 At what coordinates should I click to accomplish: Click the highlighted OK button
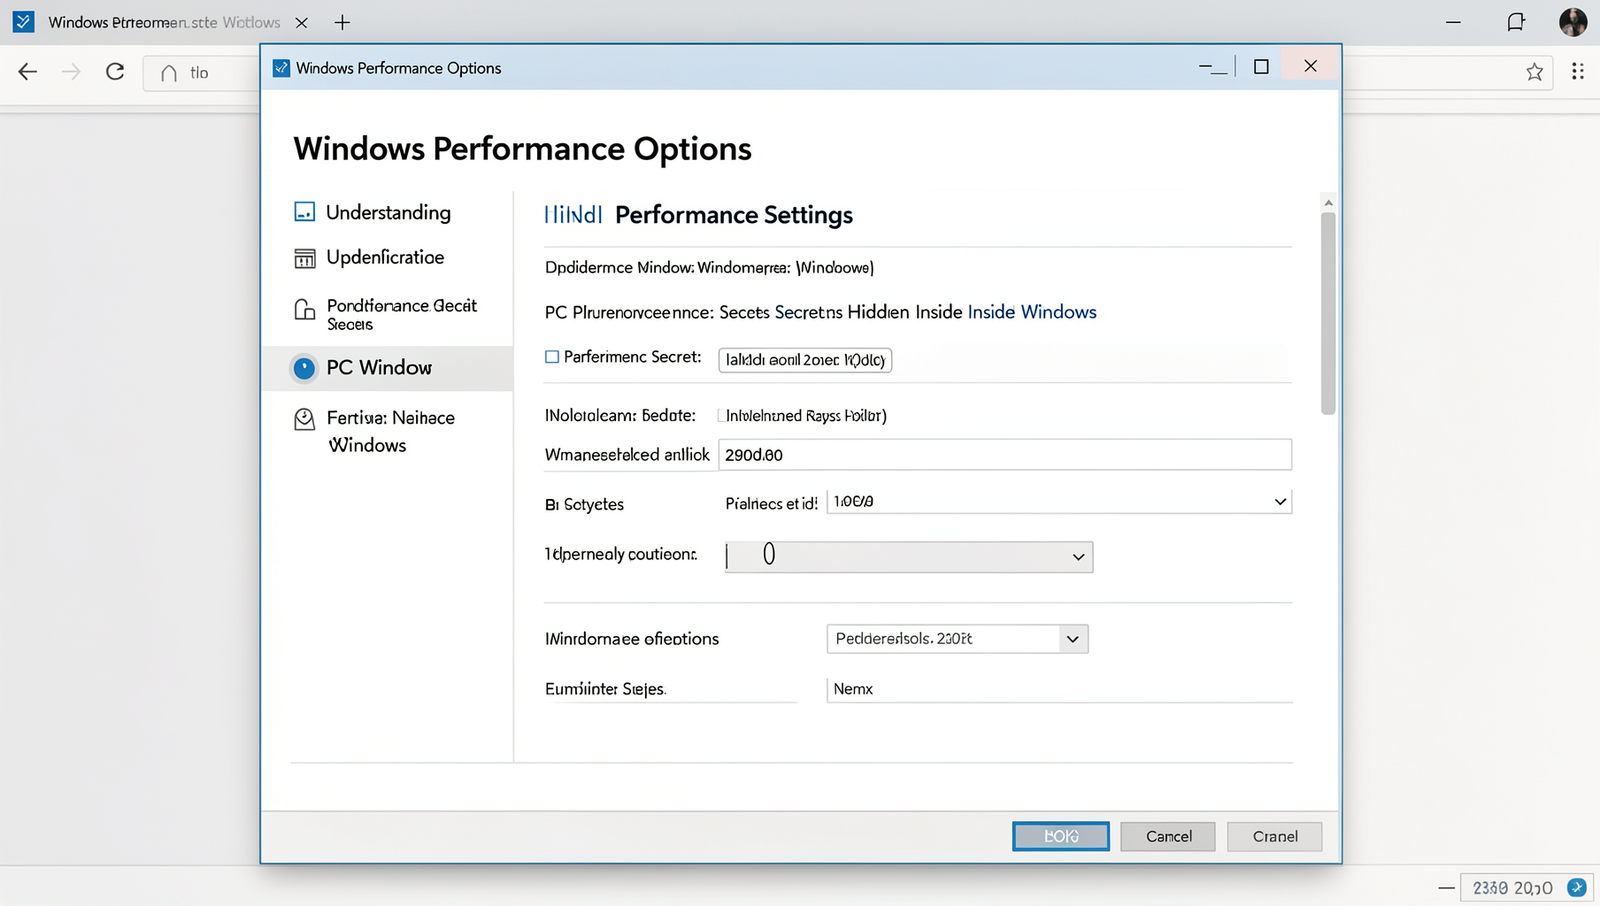point(1061,836)
